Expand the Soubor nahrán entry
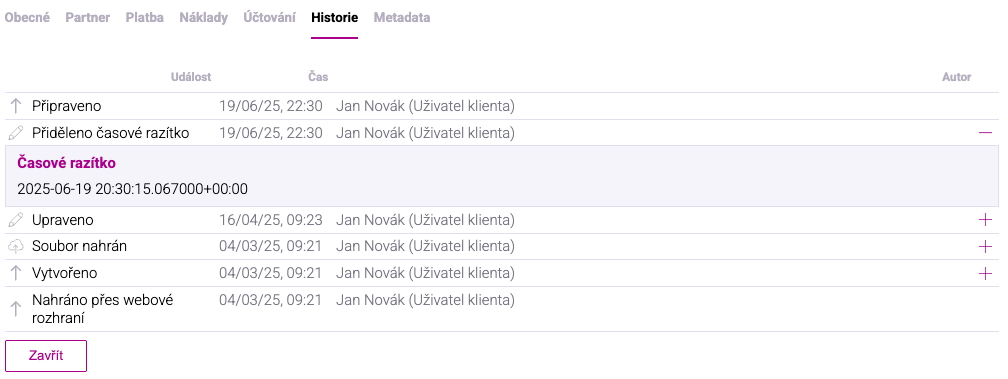This screenshot has width=1008, height=379. click(985, 247)
